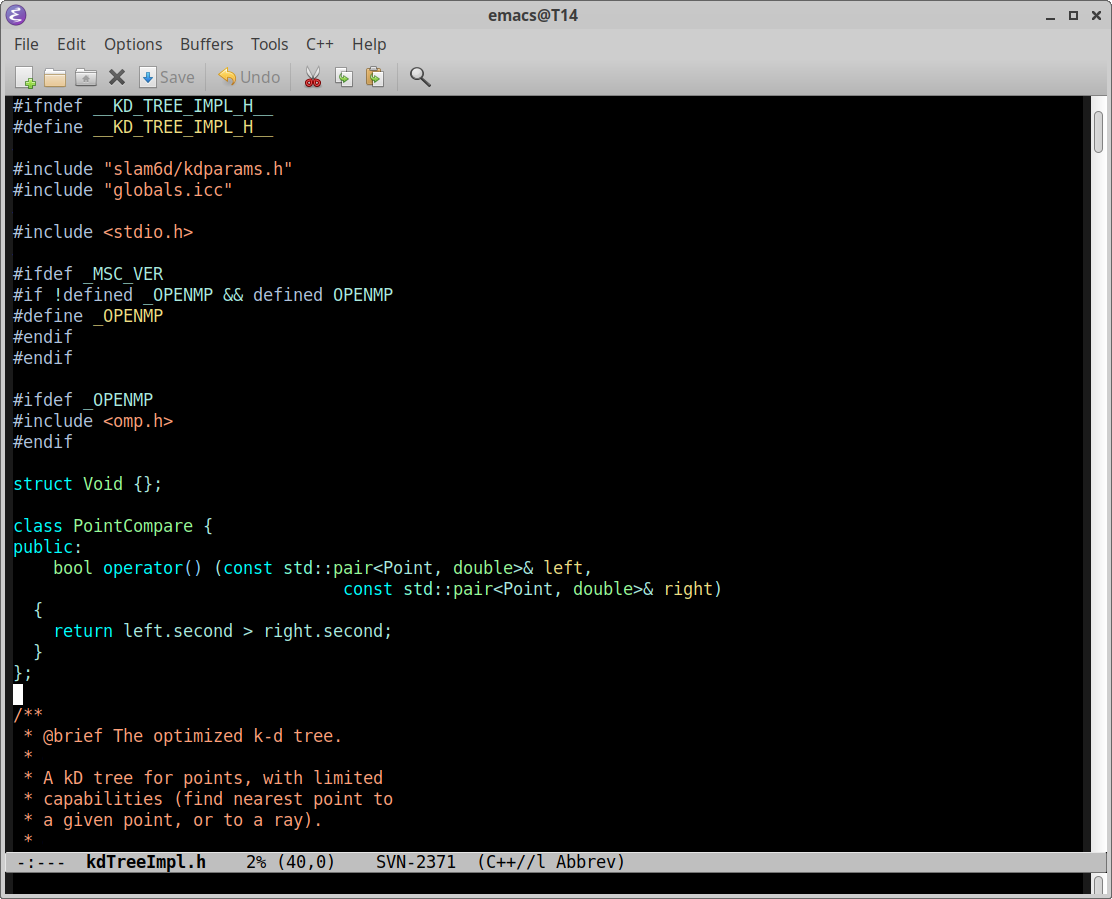Save the buffer using the Save button

coord(166,77)
